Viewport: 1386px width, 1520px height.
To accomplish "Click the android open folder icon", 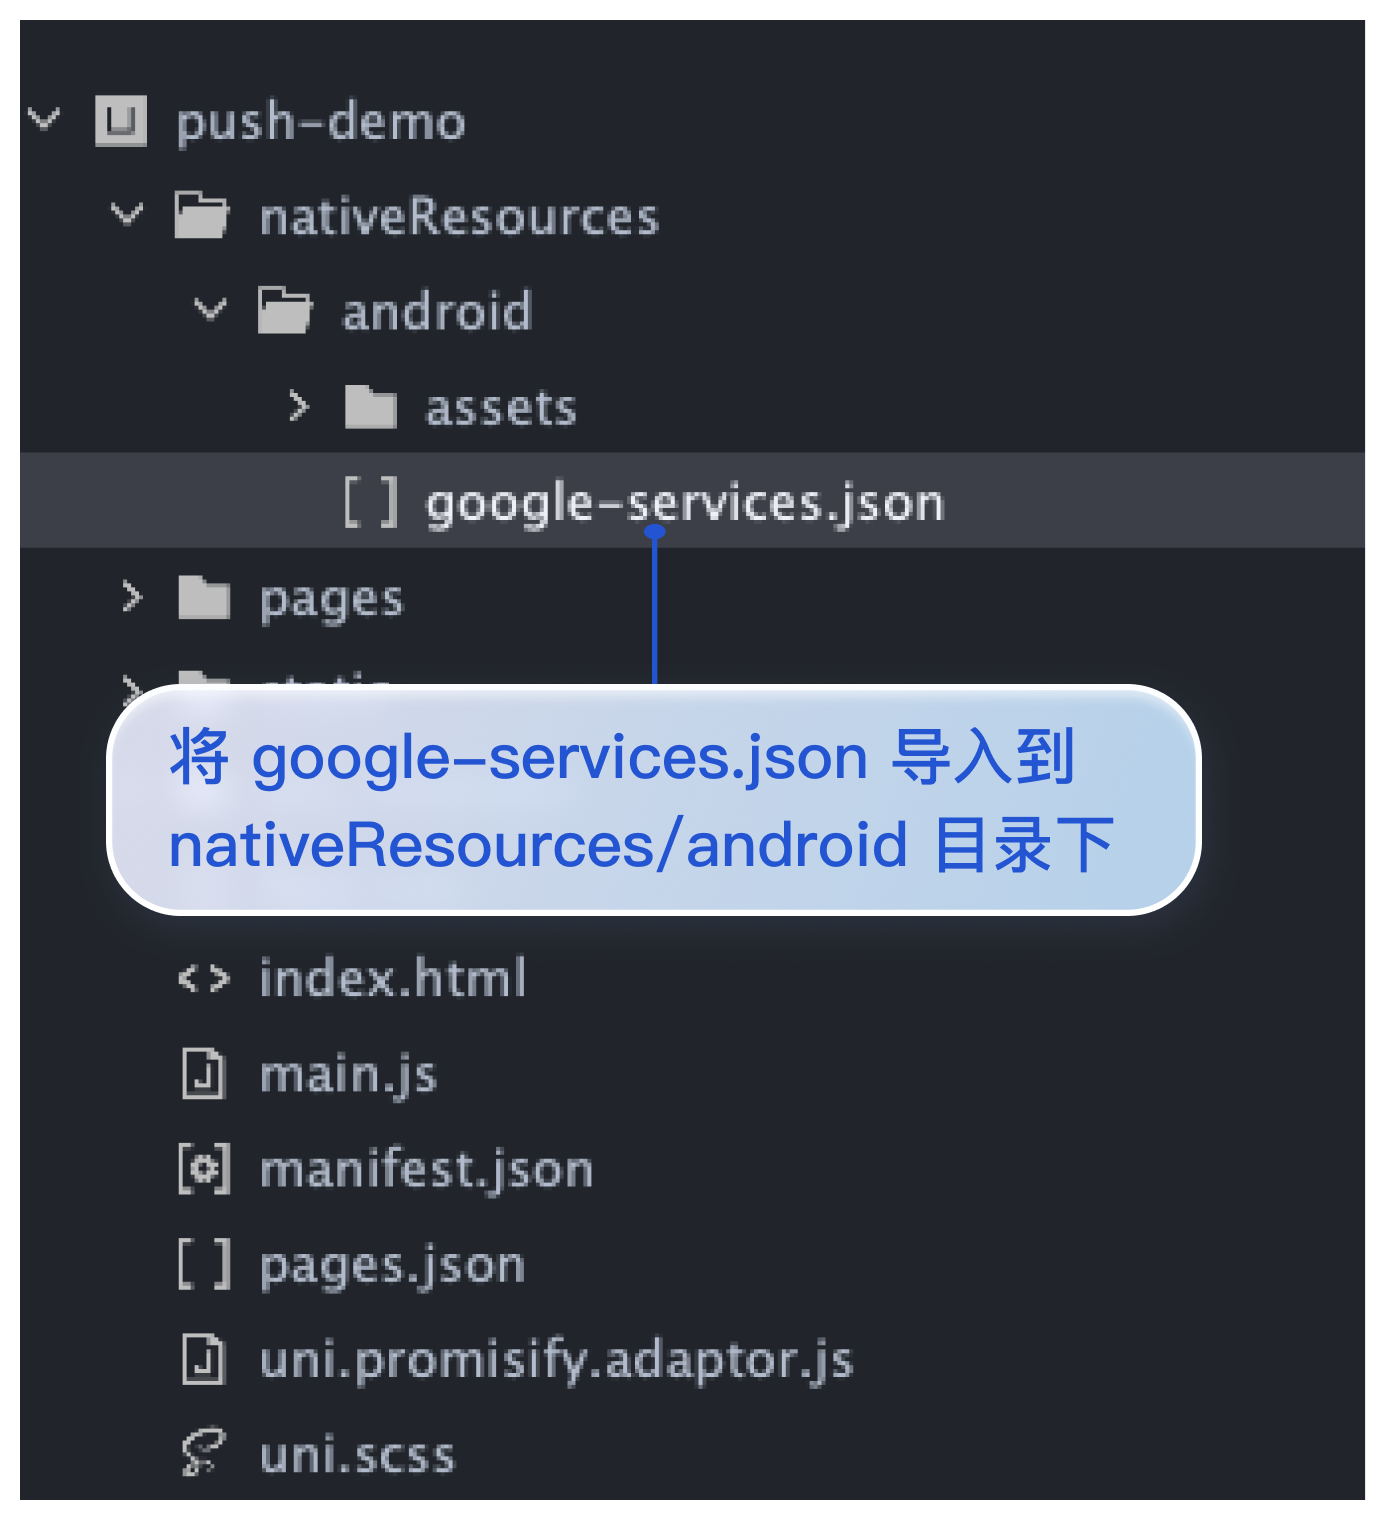I will click(284, 310).
